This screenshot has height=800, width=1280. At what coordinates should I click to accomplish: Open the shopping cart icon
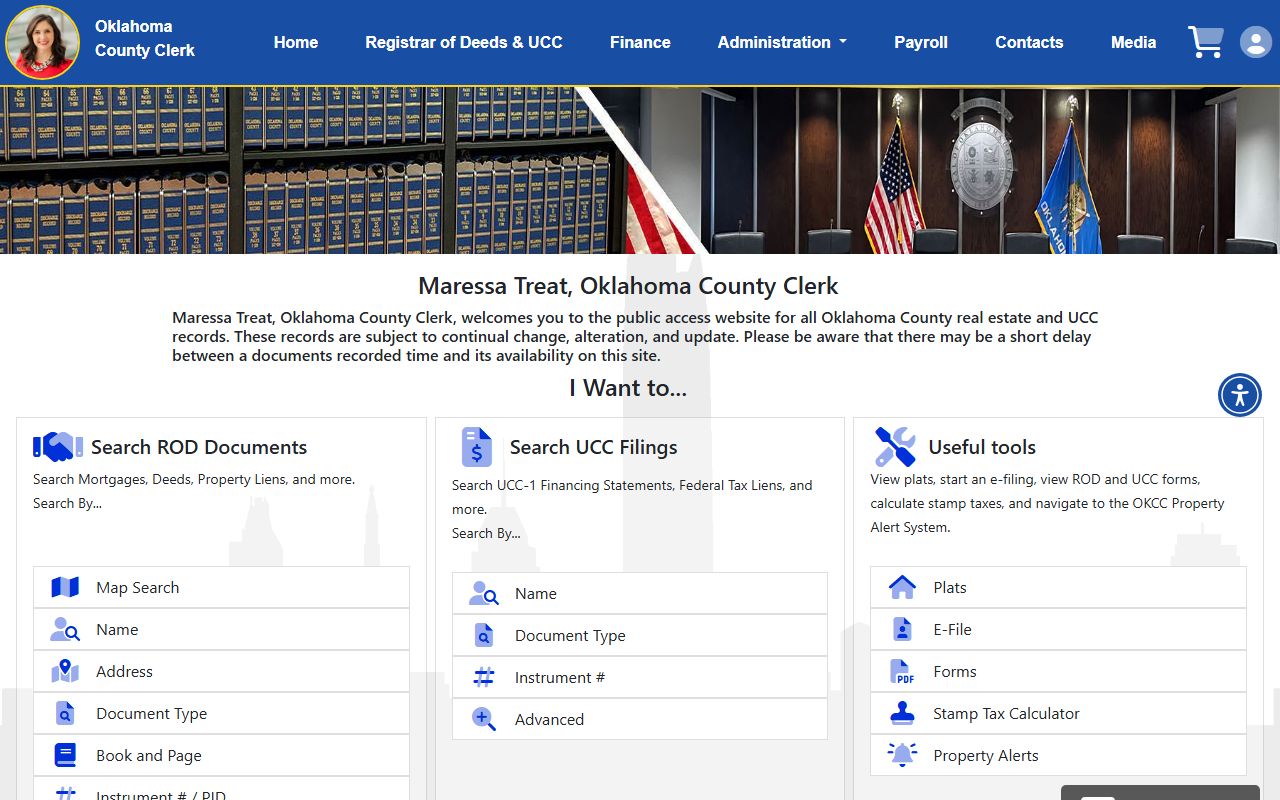1205,42
